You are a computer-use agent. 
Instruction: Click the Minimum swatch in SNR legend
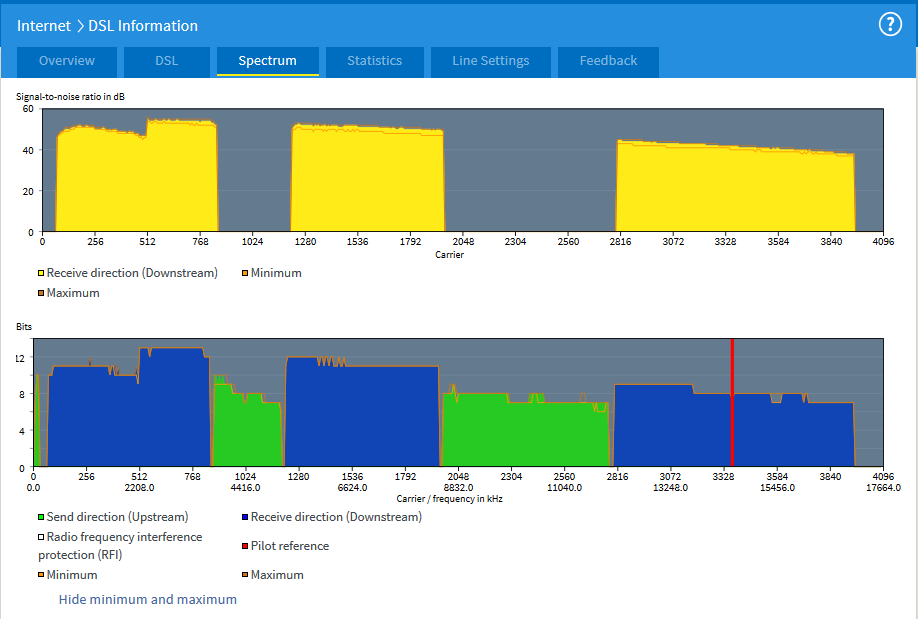click(245, 273)
